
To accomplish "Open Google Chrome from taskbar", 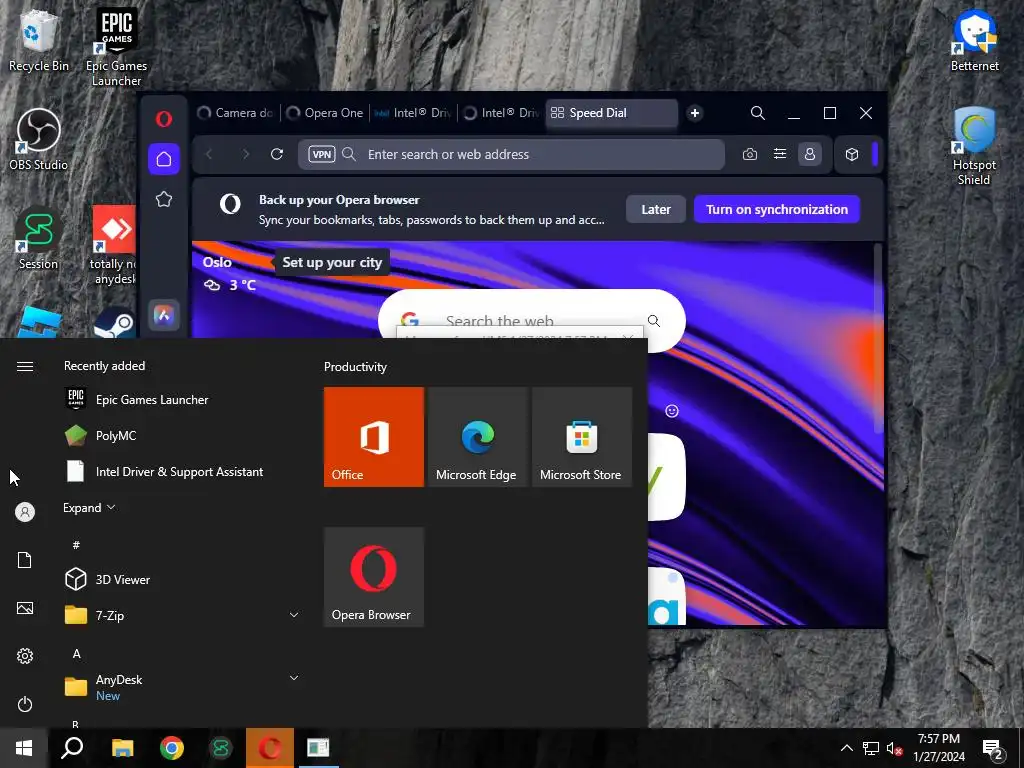I will (172, 748).
